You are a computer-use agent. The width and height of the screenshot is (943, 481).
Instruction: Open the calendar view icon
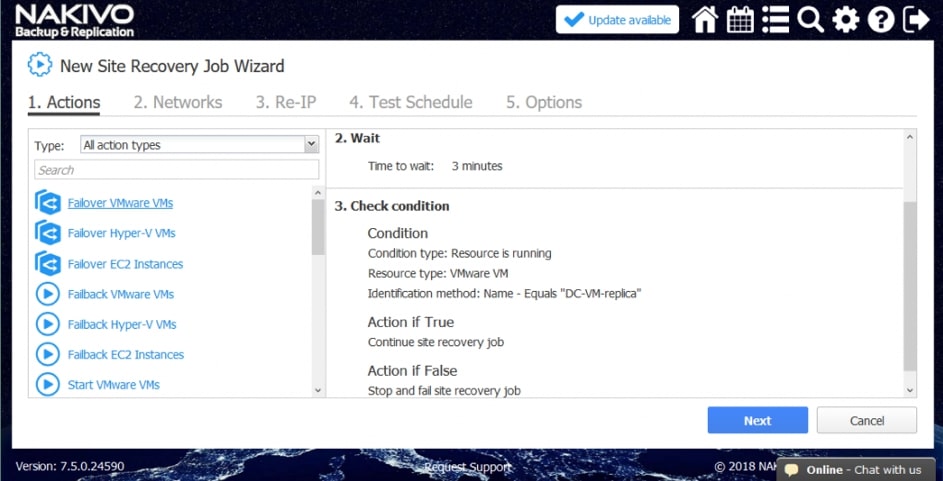point(741,20)
